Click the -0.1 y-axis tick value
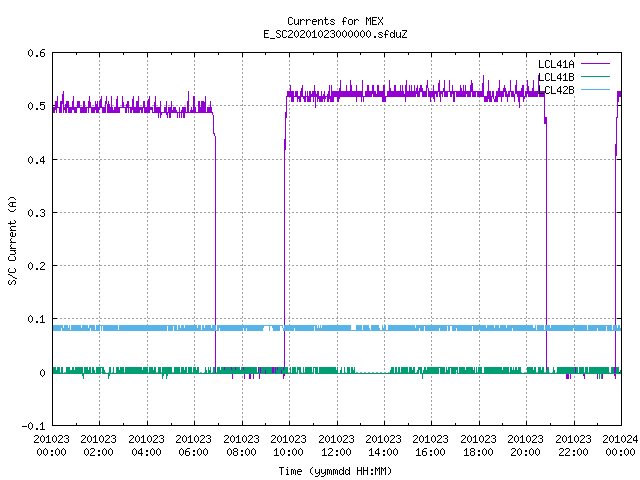The height and width of the screenshot is (480, 640). click(33, 426)
